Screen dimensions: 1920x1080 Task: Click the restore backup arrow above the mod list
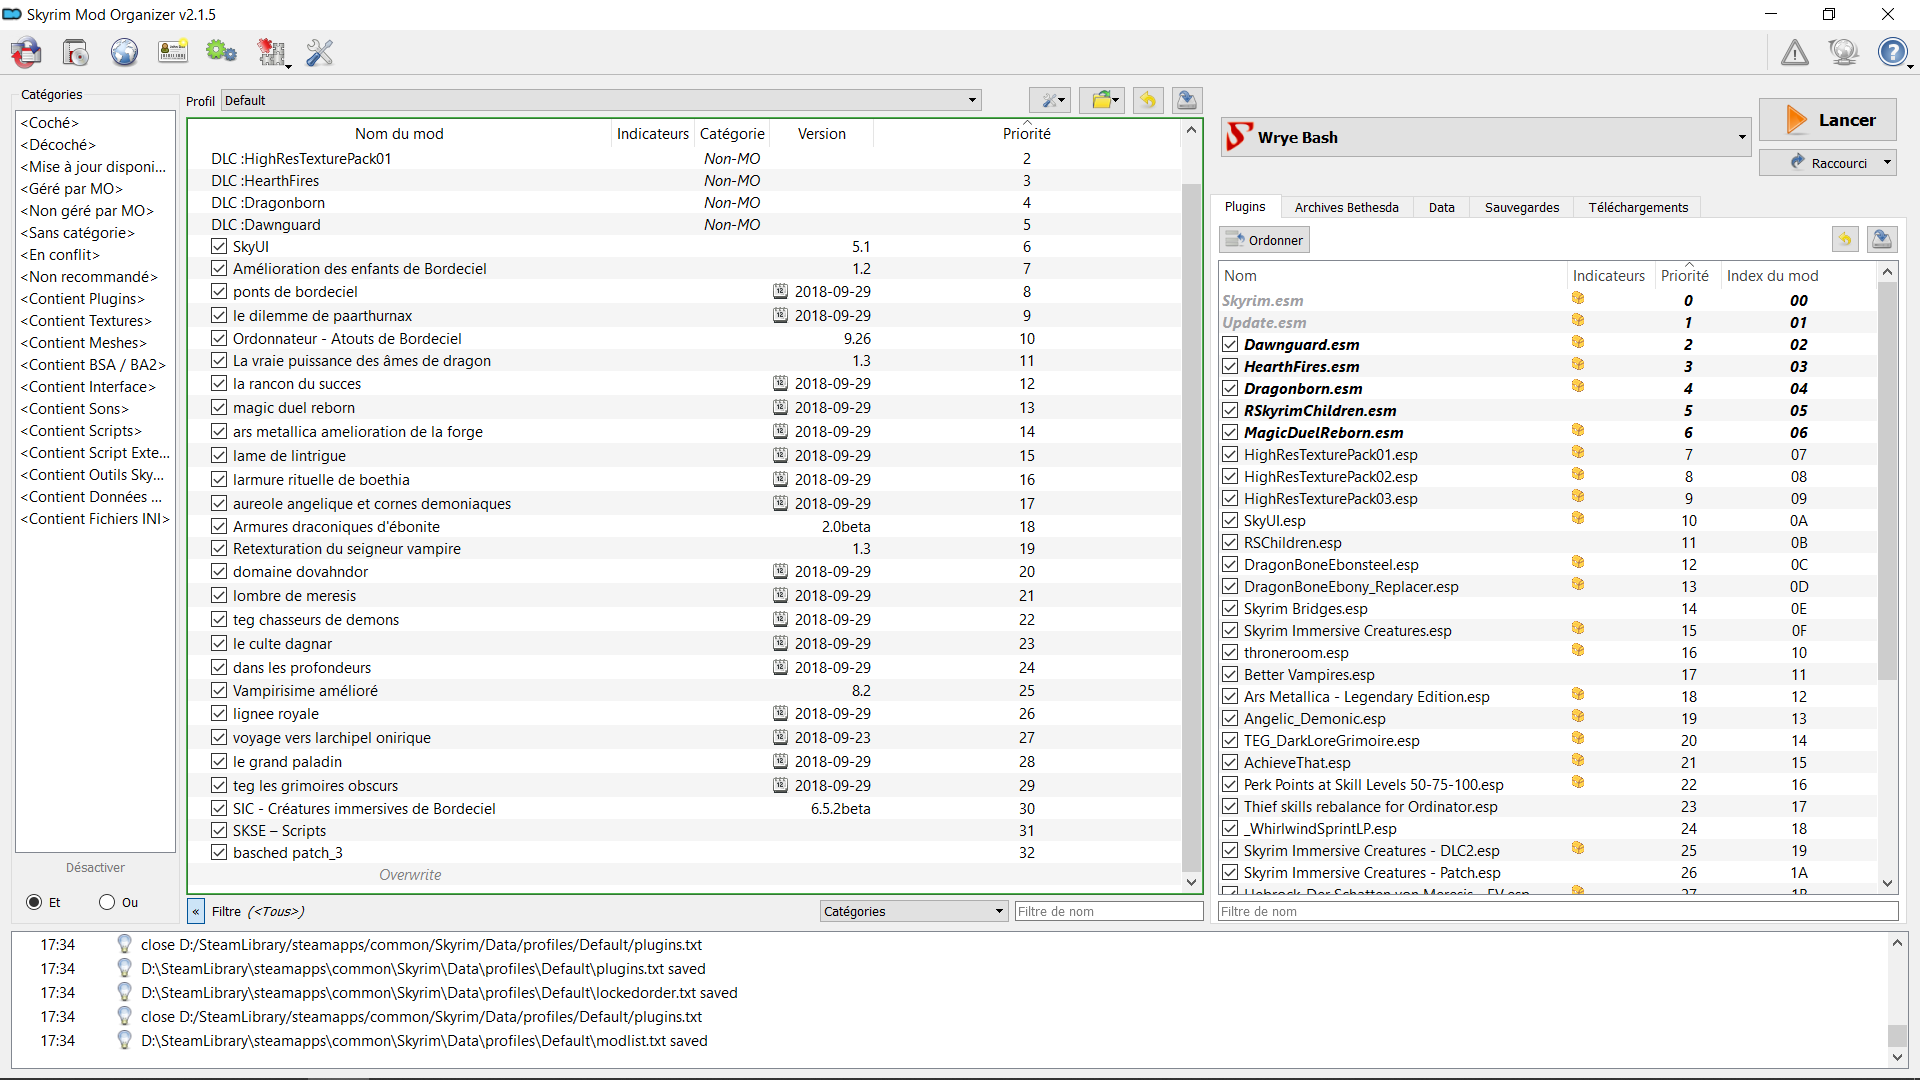point(1148,100)
